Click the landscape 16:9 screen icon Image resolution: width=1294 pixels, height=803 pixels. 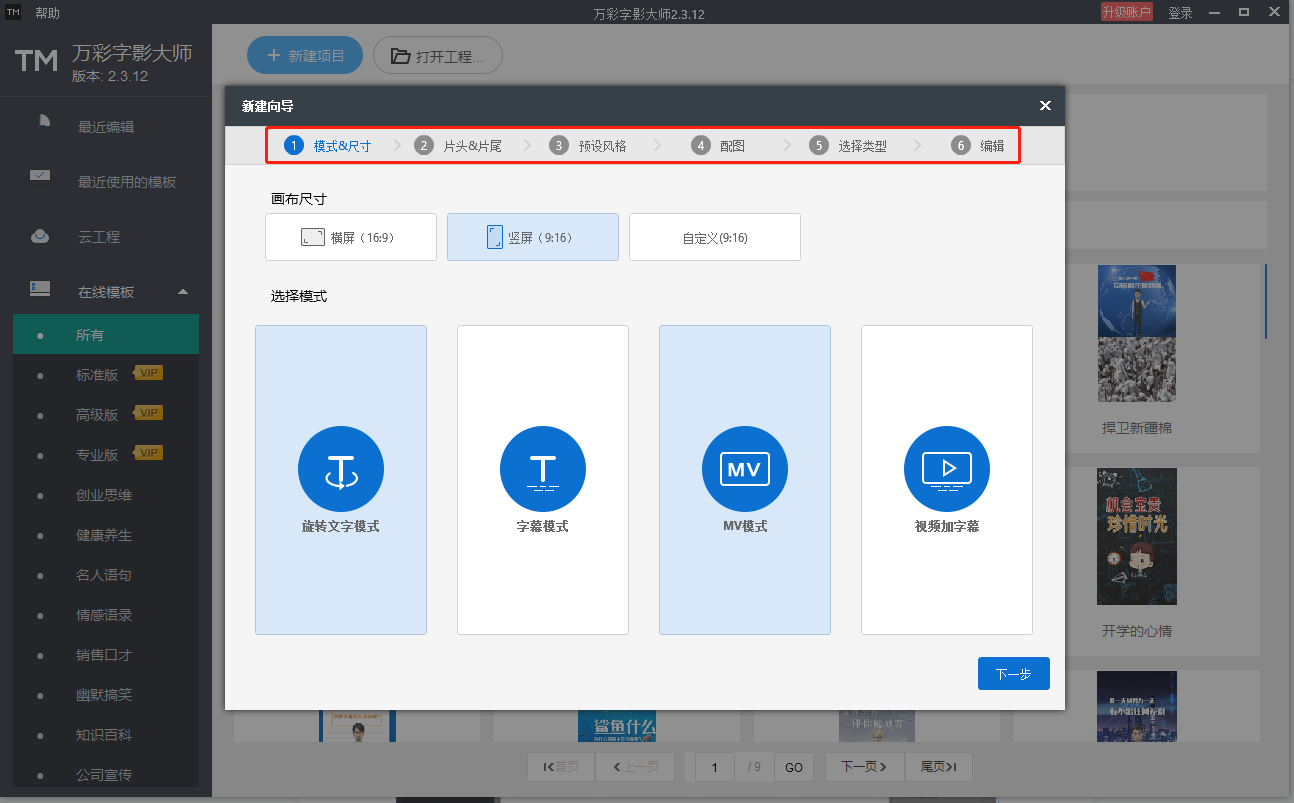point(313,238)
